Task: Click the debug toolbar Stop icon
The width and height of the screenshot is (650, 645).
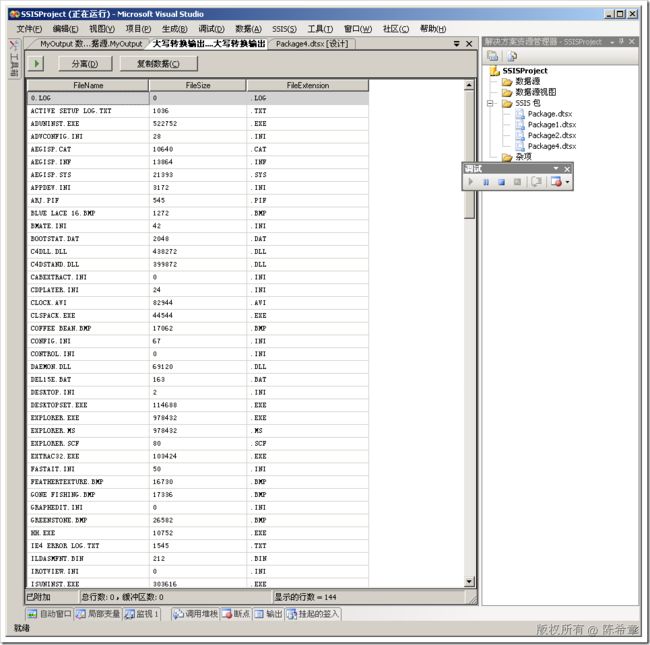Action: click(x=501, y=182)
